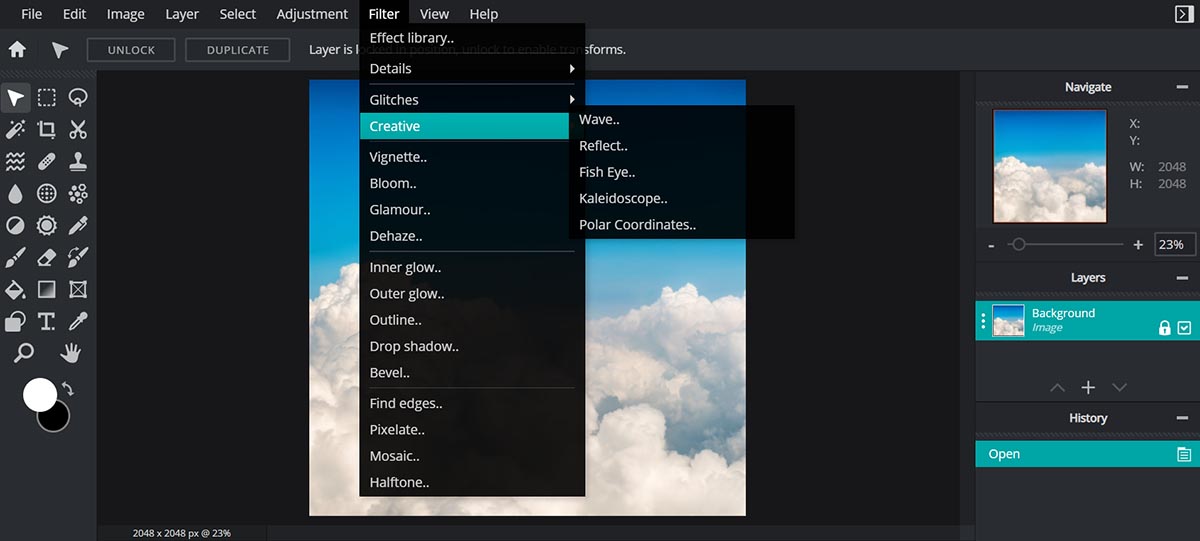Choose Kaleidoscope from Creative submenu
The height and width of the screenshot is (541, 1200).
[x=623, y=198]
